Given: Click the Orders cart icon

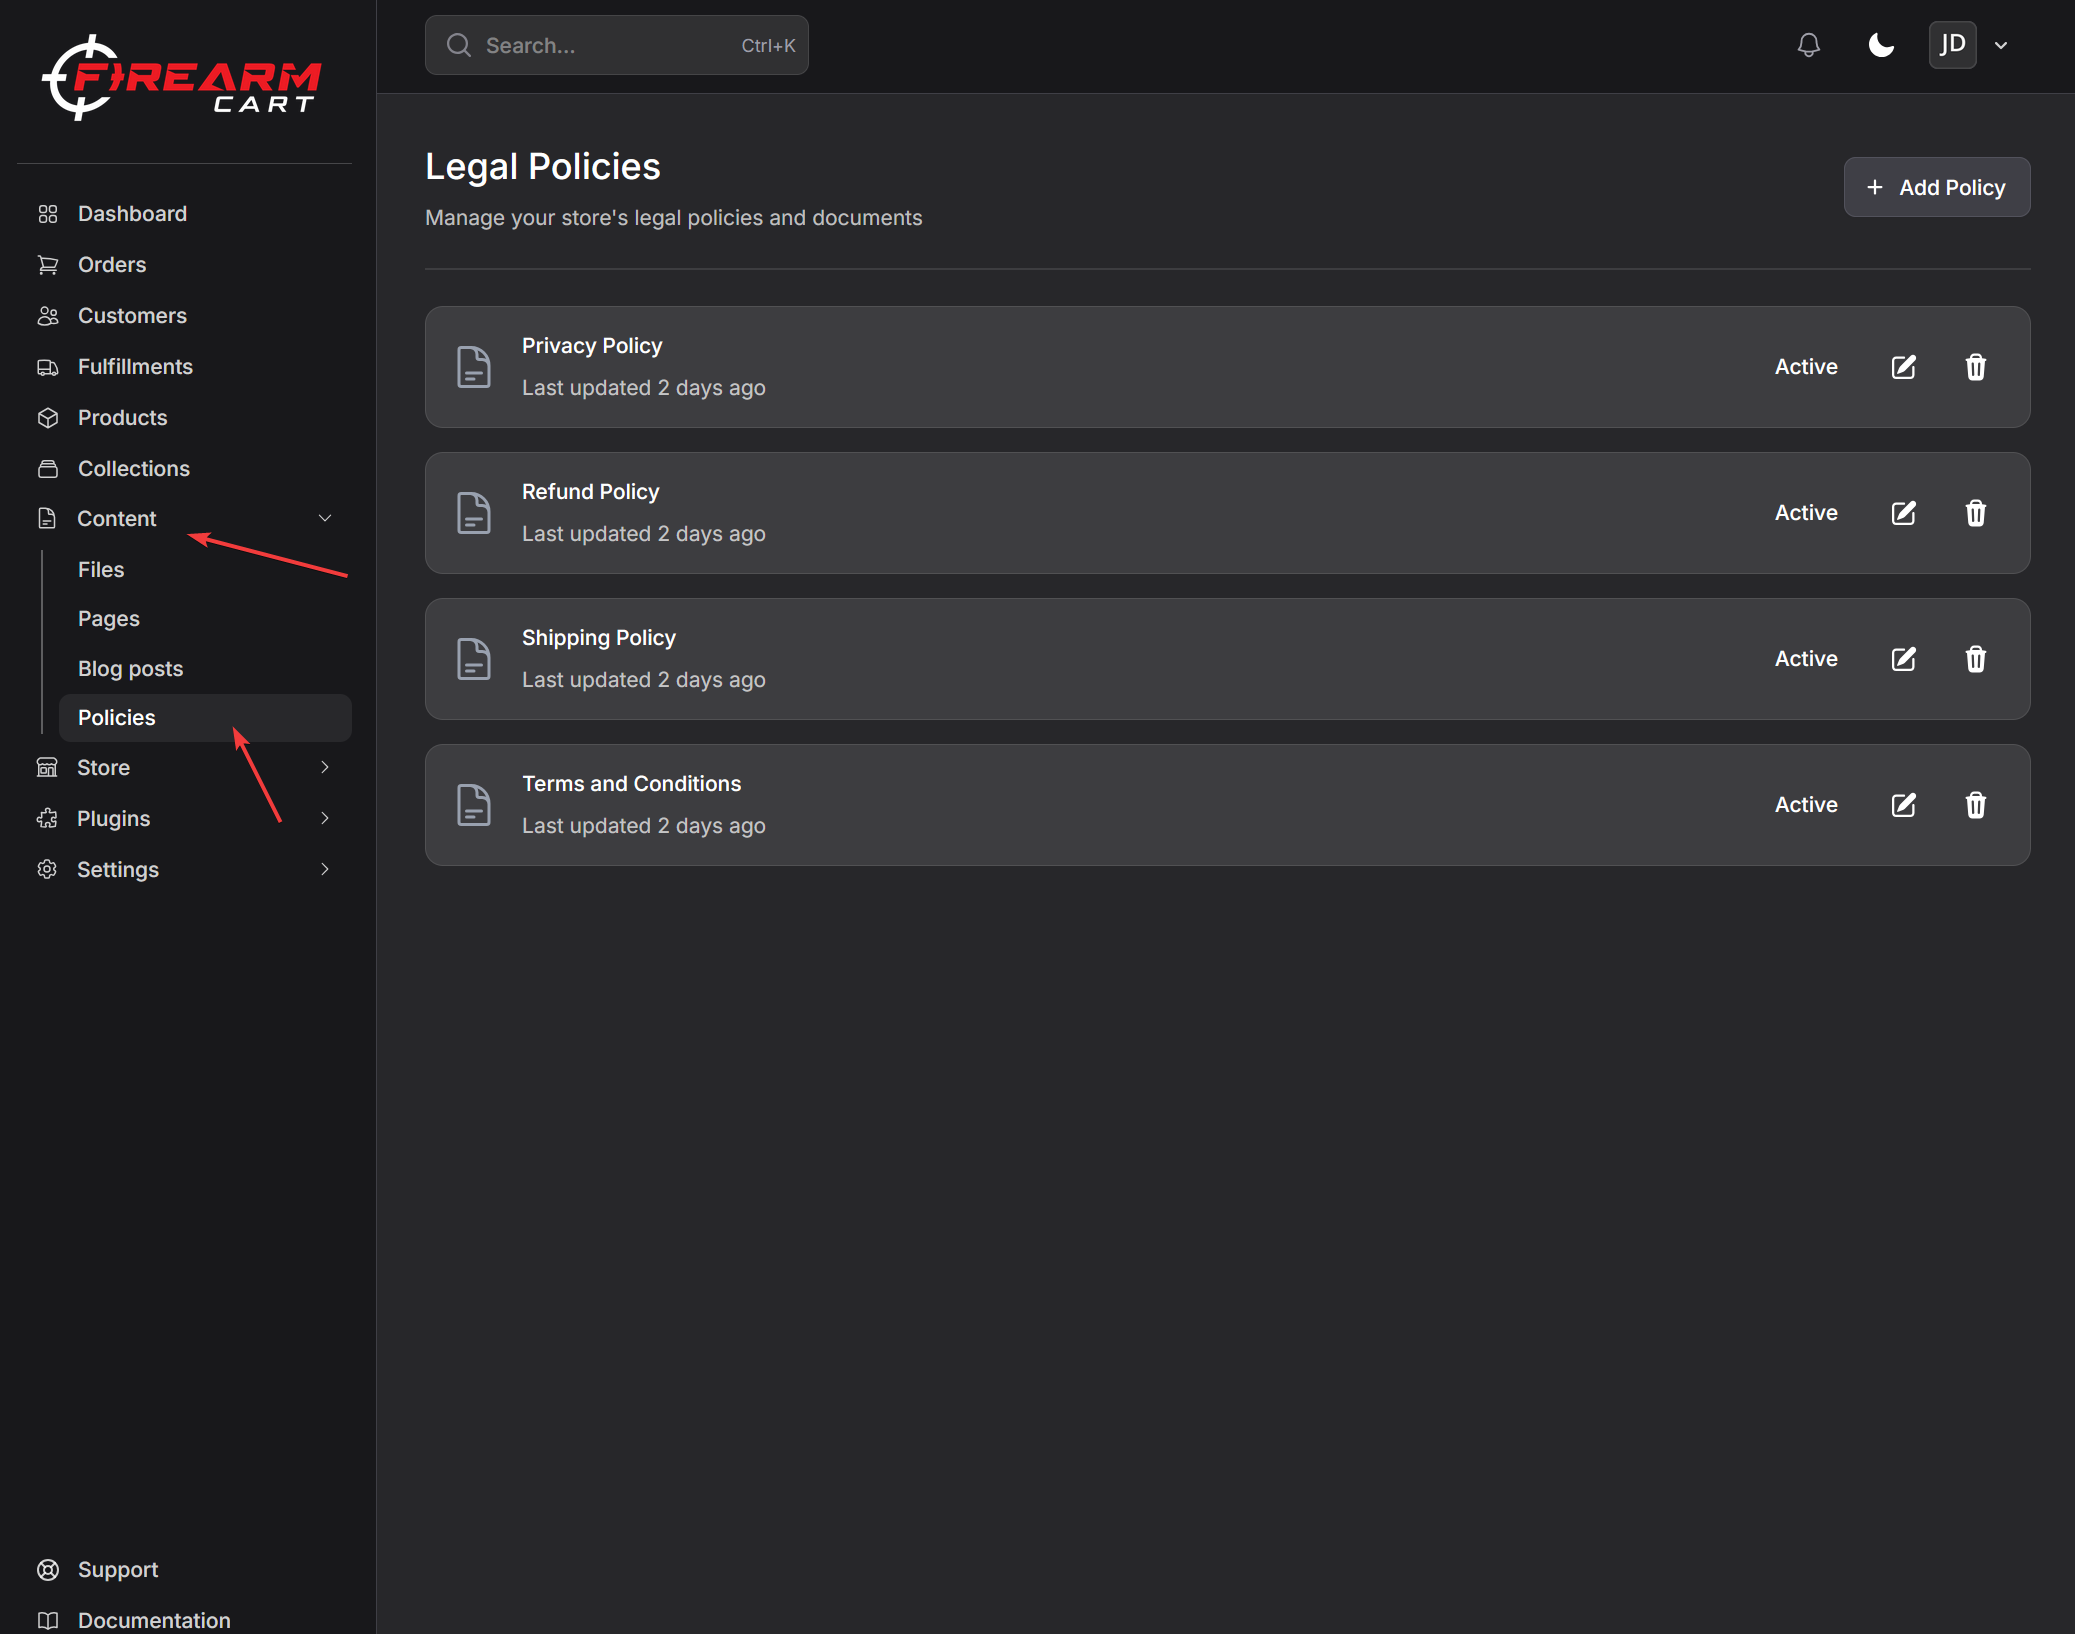Looking at the screenshot, I should (x=48, y=265).
